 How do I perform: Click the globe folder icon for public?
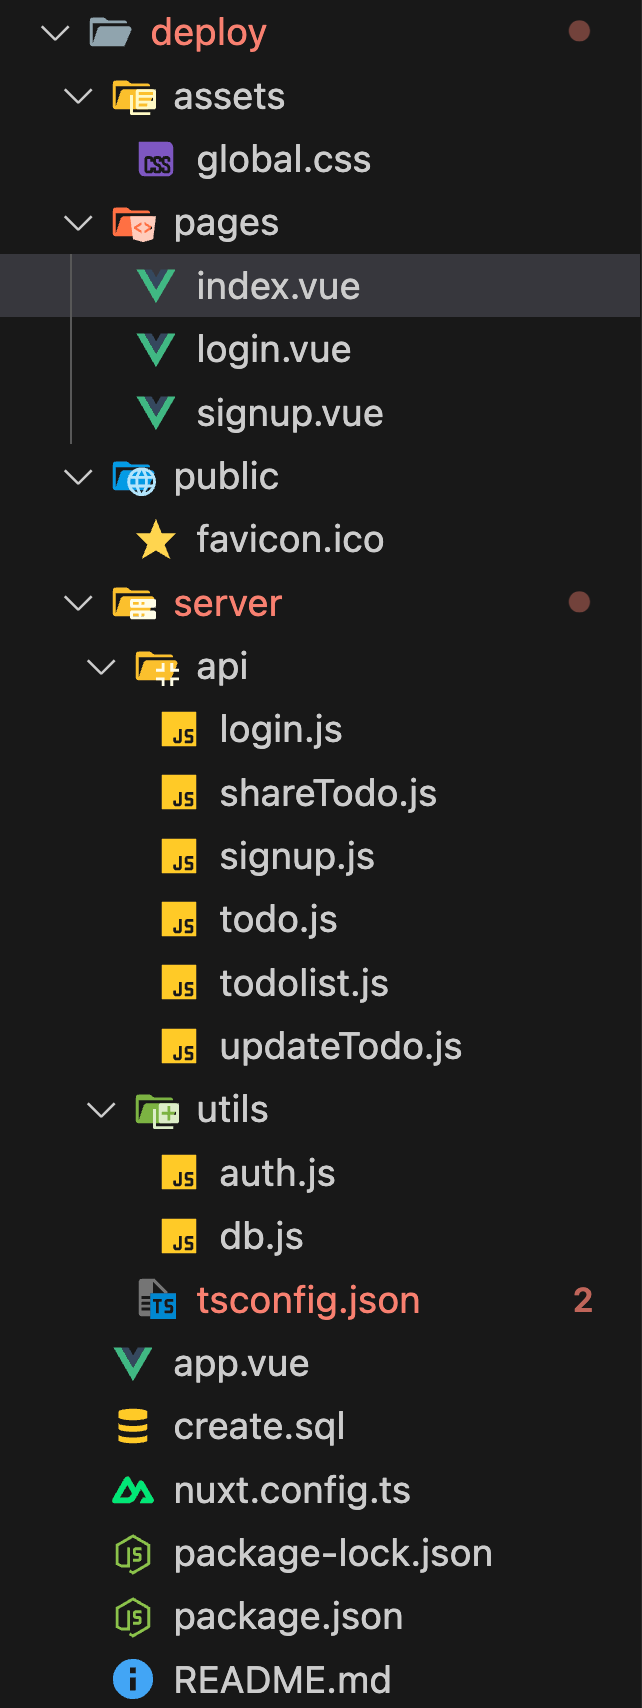pos(134,477)
